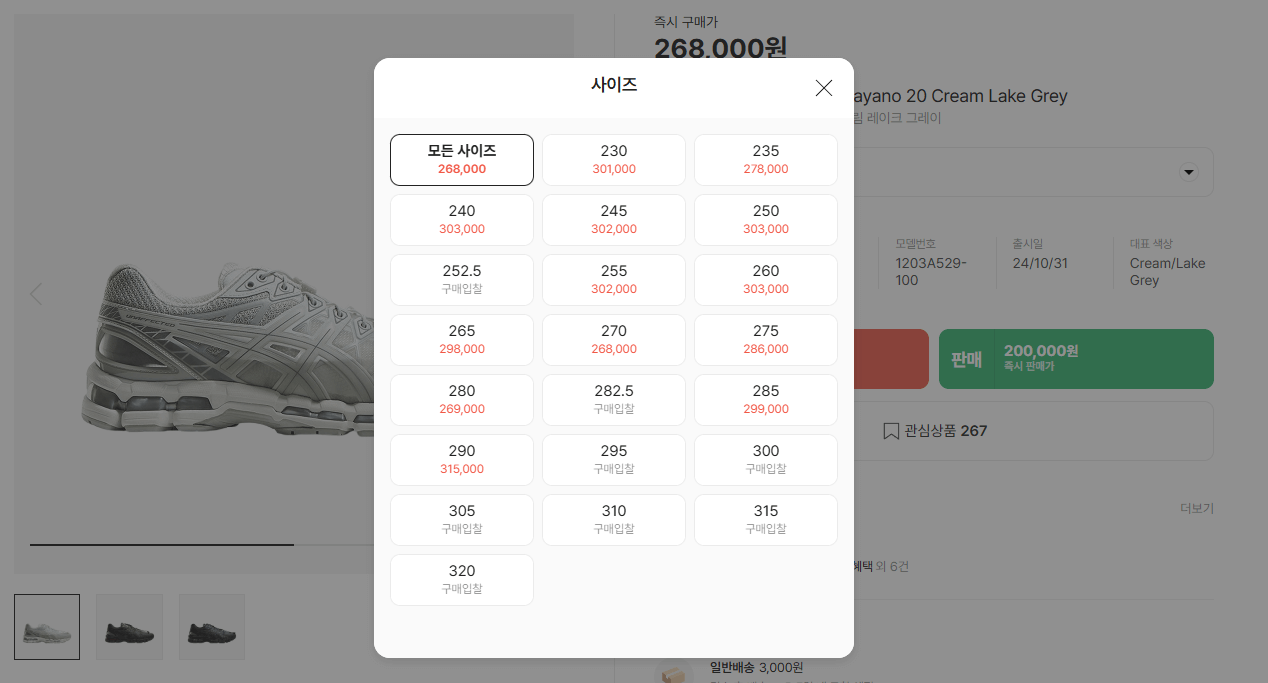Click the delivery box icon near 일반배송
The width and height of the screenshot is (1268, 683).
675,673
